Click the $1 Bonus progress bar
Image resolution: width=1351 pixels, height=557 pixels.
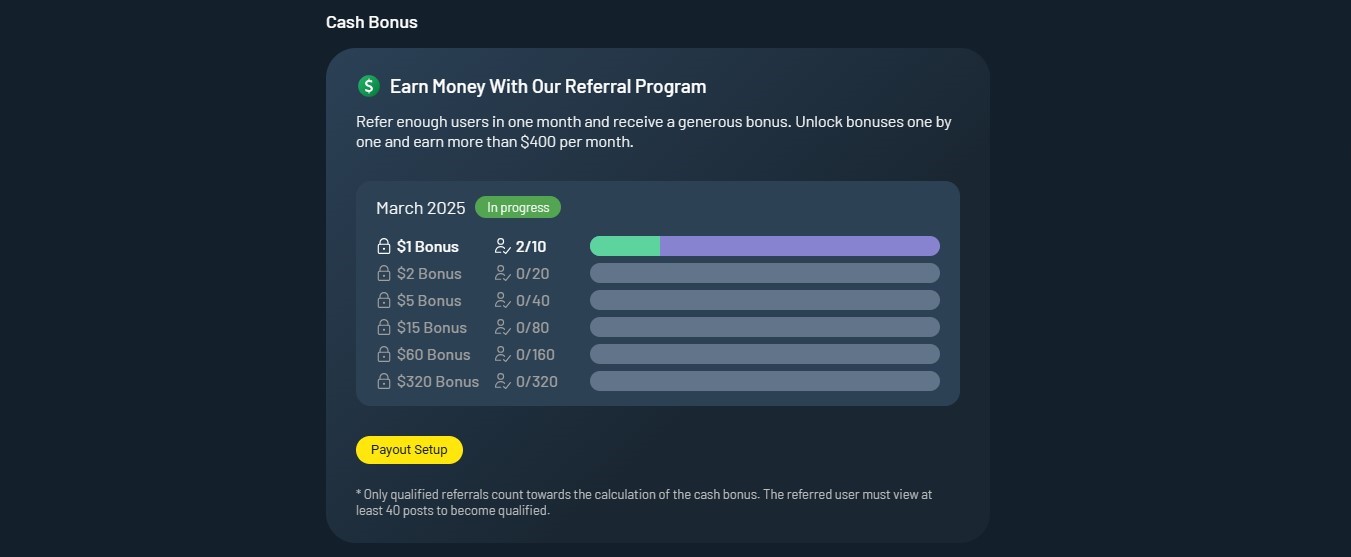(765, 246)
